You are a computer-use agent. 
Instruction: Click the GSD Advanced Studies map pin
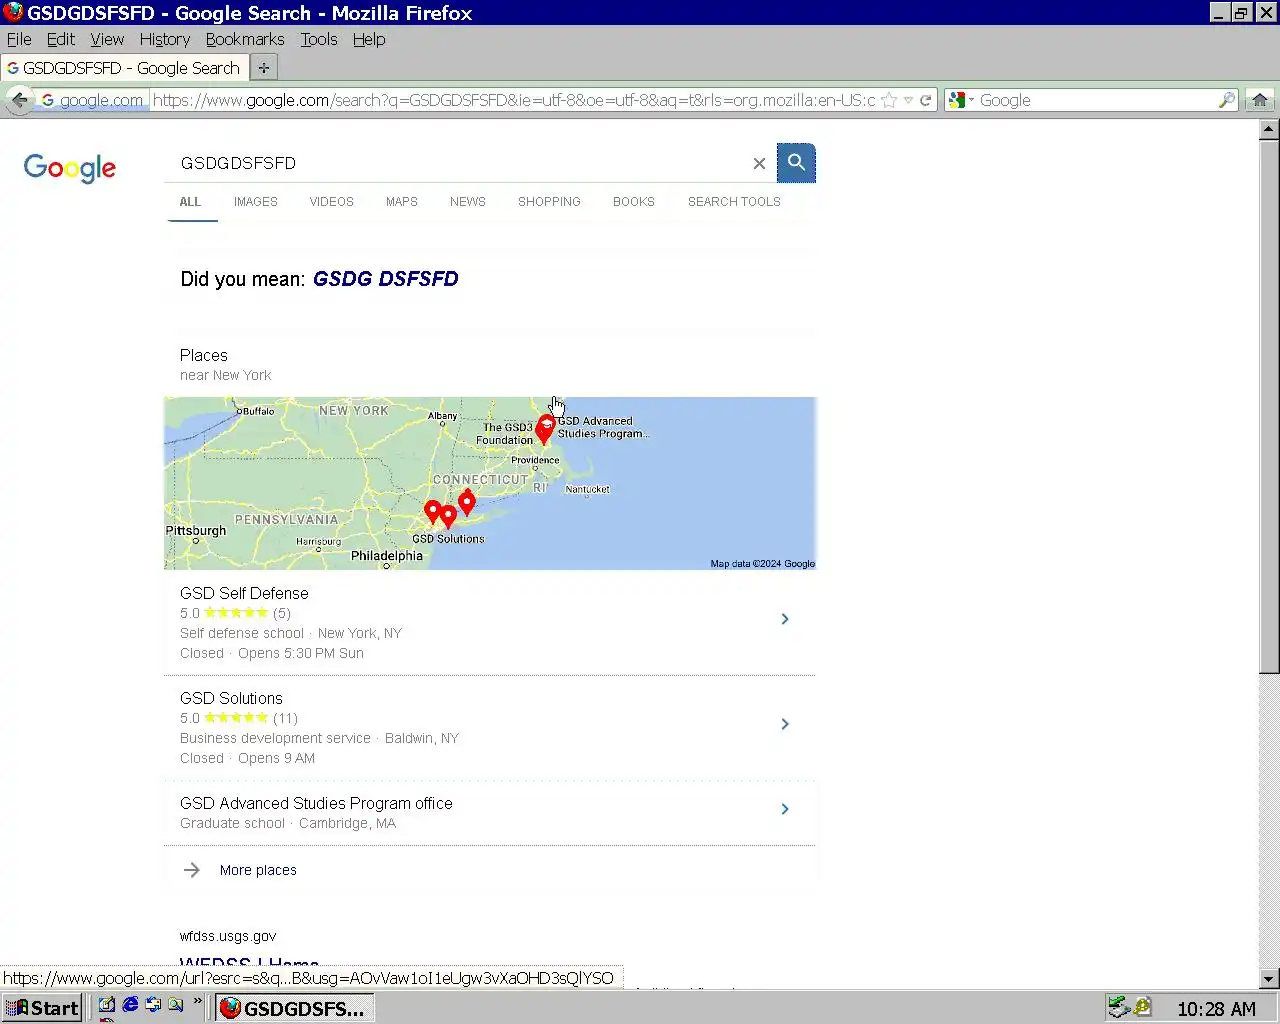tap(545, 429)
